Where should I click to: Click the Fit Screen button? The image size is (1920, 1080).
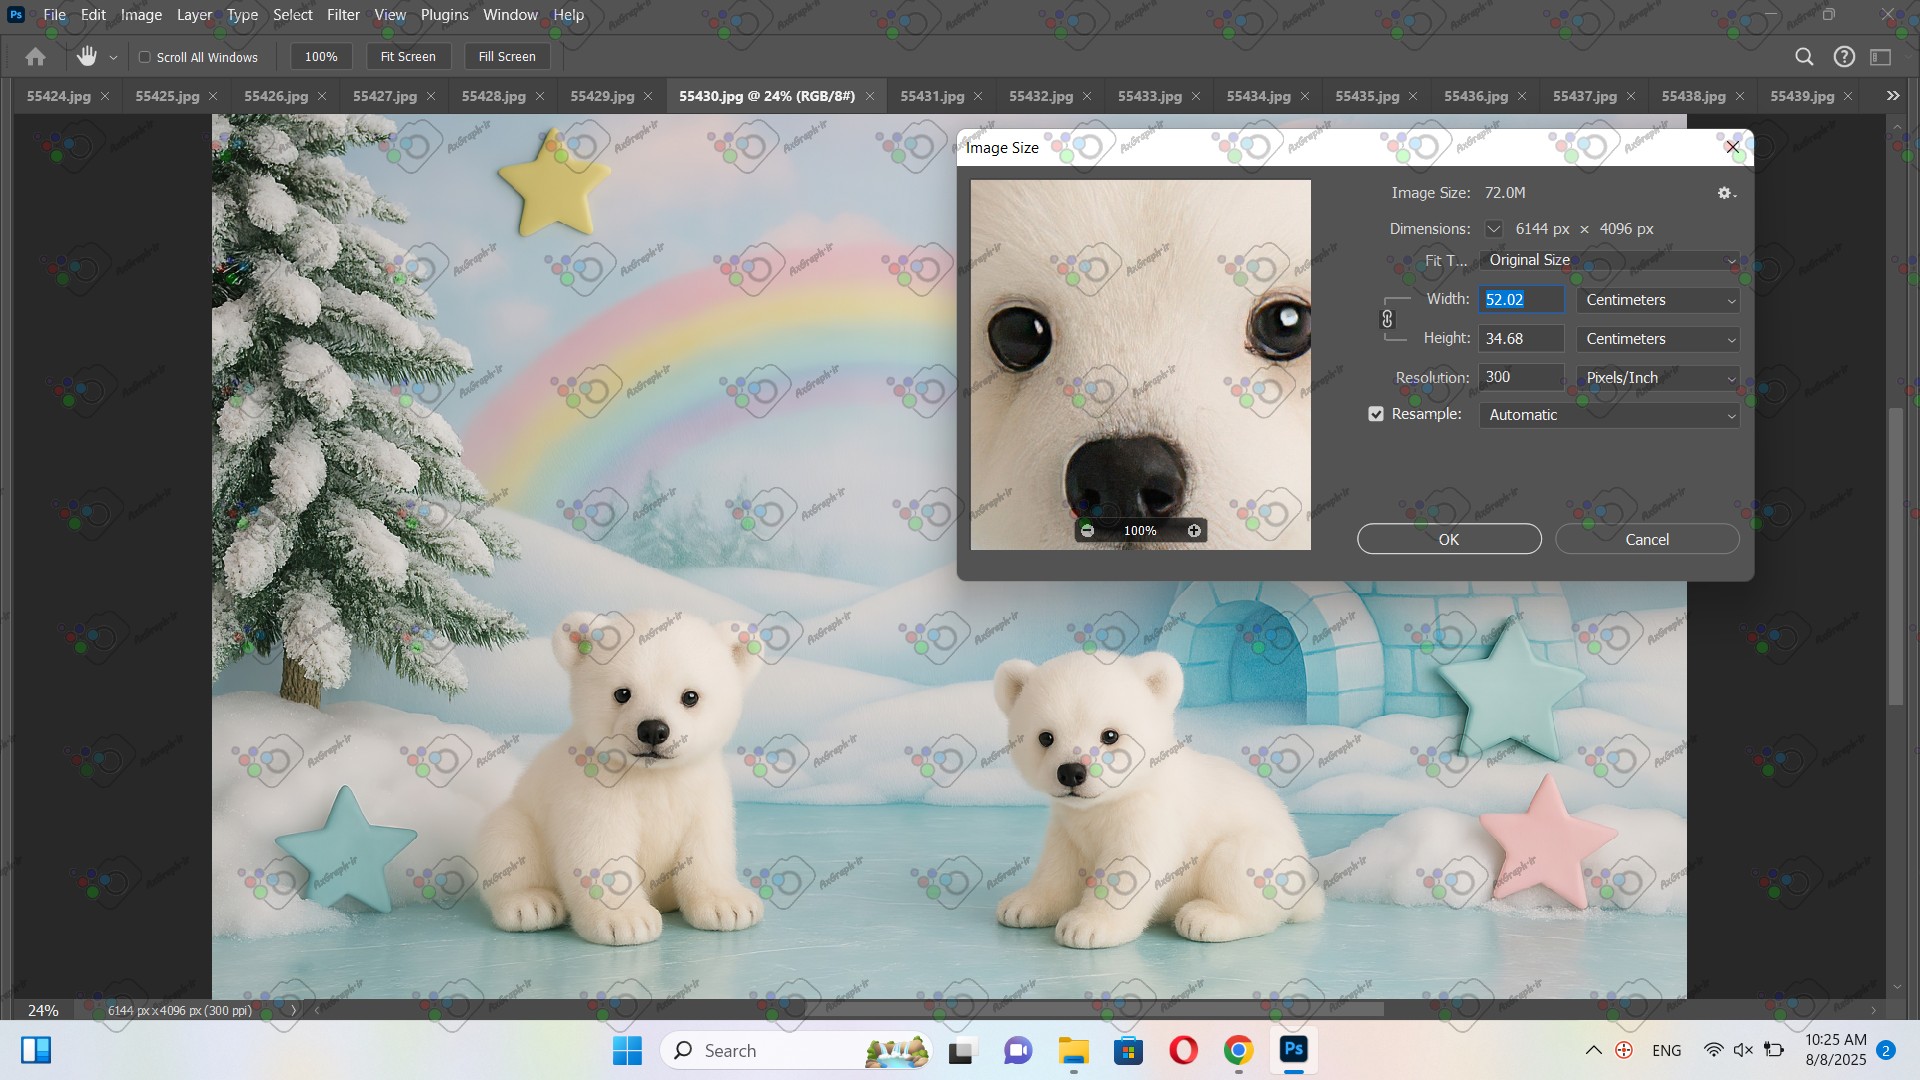pyautogui.click(x=408, y=57)
